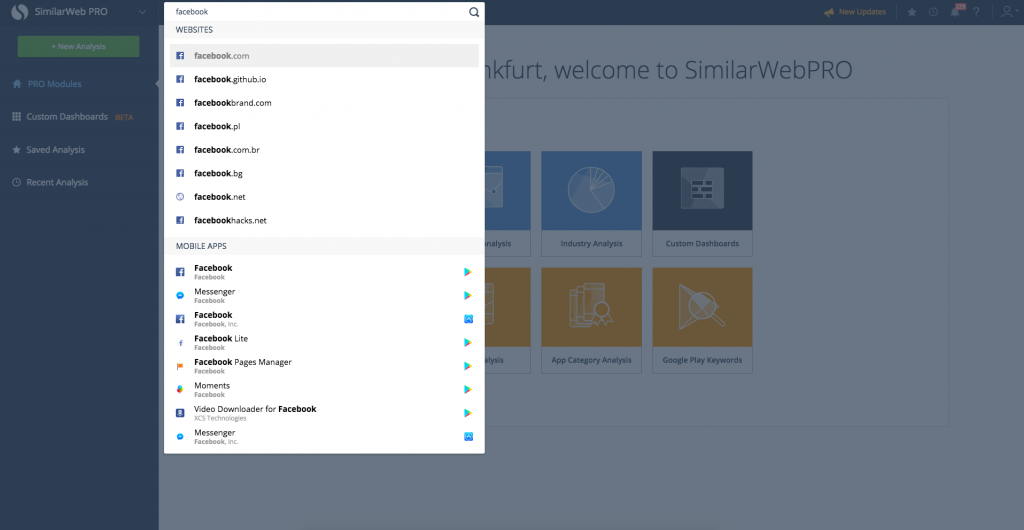This screenshot has height=530, width=1024.
Task: Open the Custom Dashboards module tile
Action: click(702, 204)
